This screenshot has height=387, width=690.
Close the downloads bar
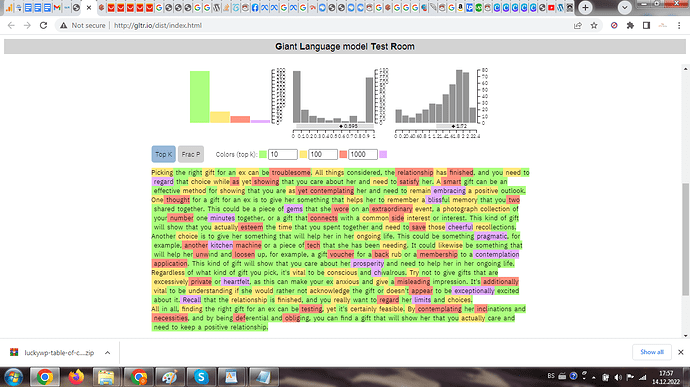[x=681, y=352]
